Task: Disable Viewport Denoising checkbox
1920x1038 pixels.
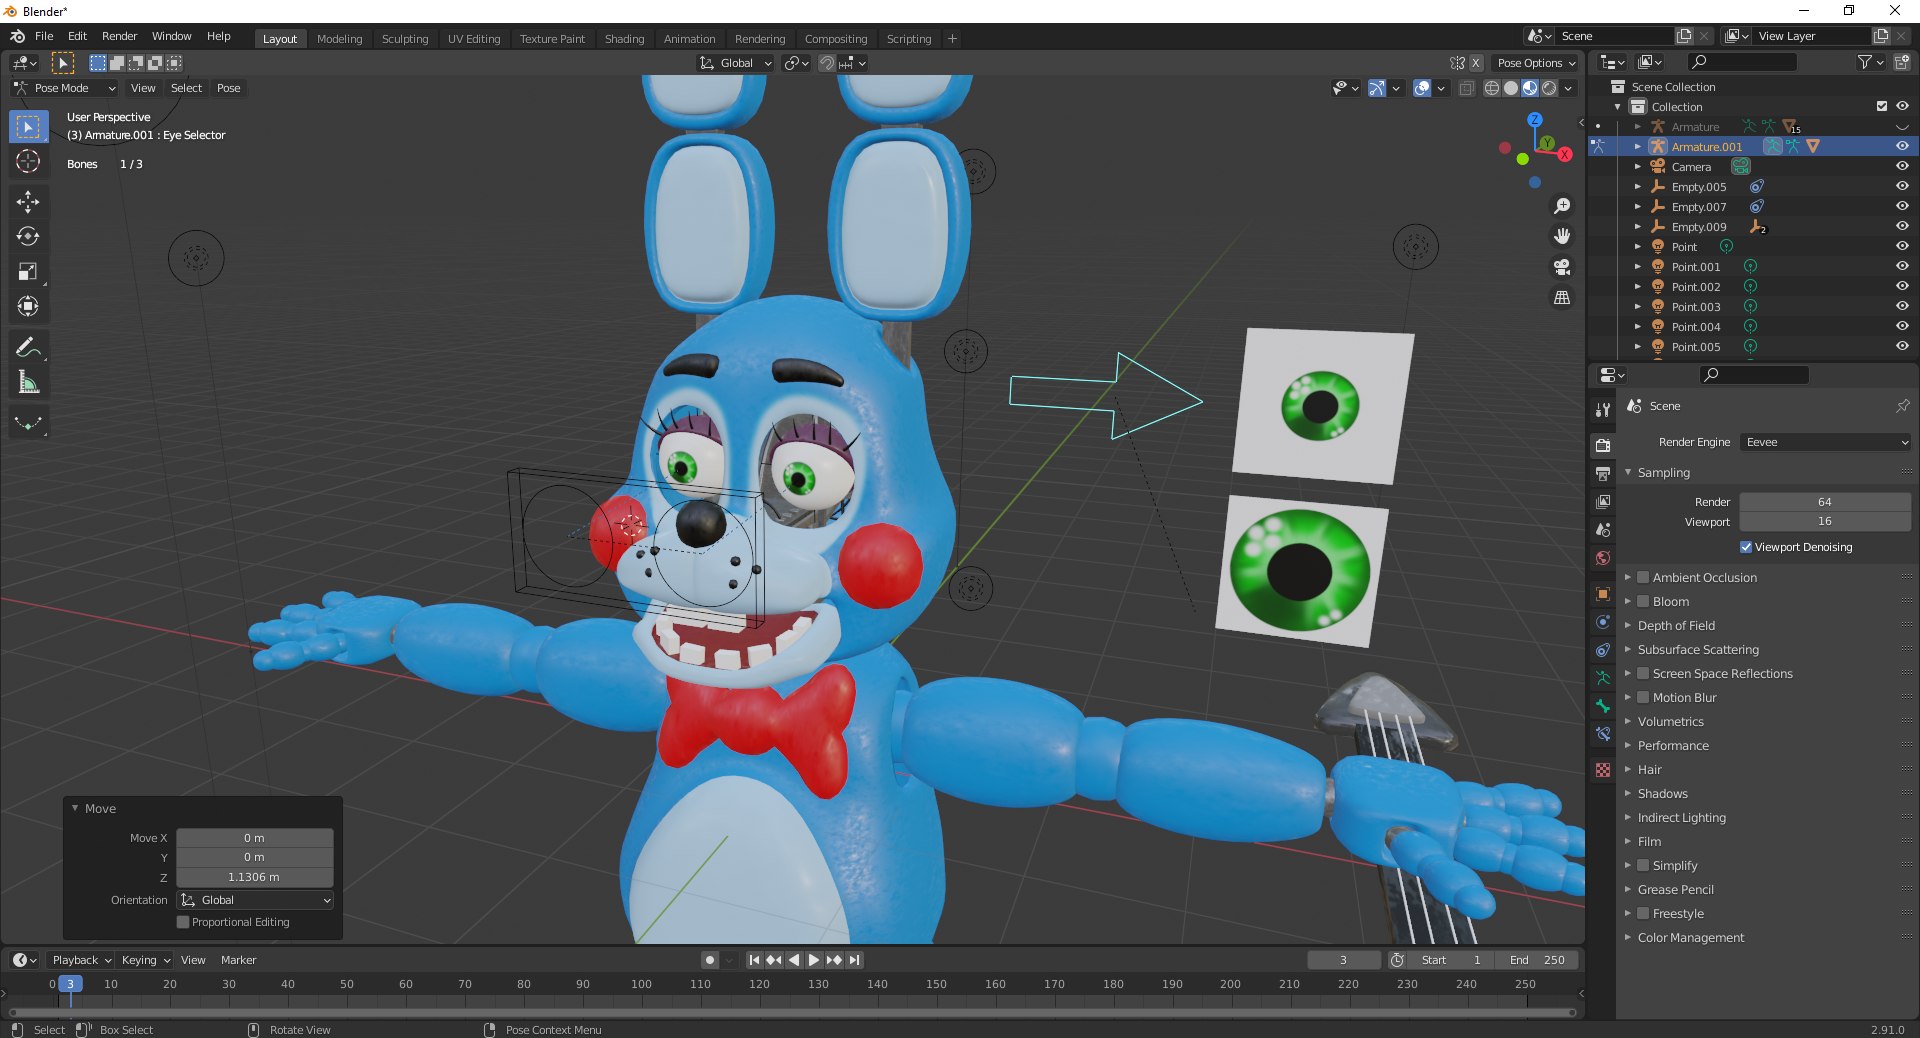Action: point(1746,547)
